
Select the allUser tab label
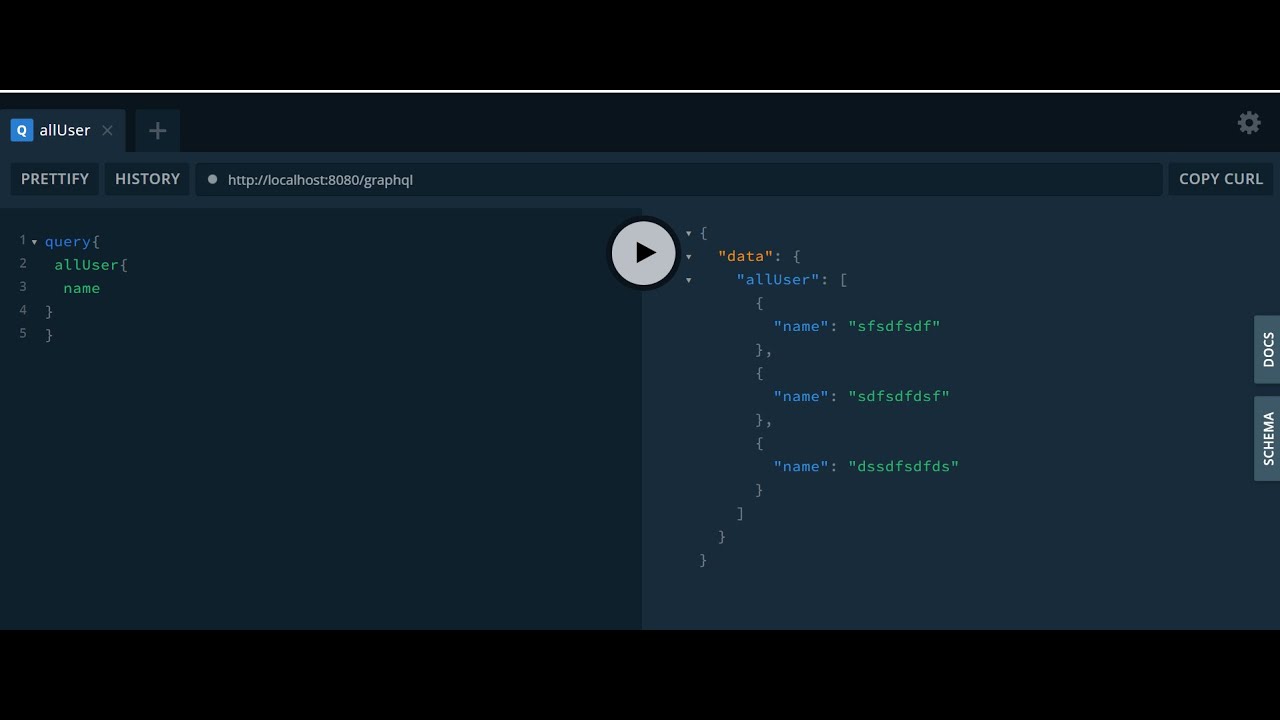point(65,131)
